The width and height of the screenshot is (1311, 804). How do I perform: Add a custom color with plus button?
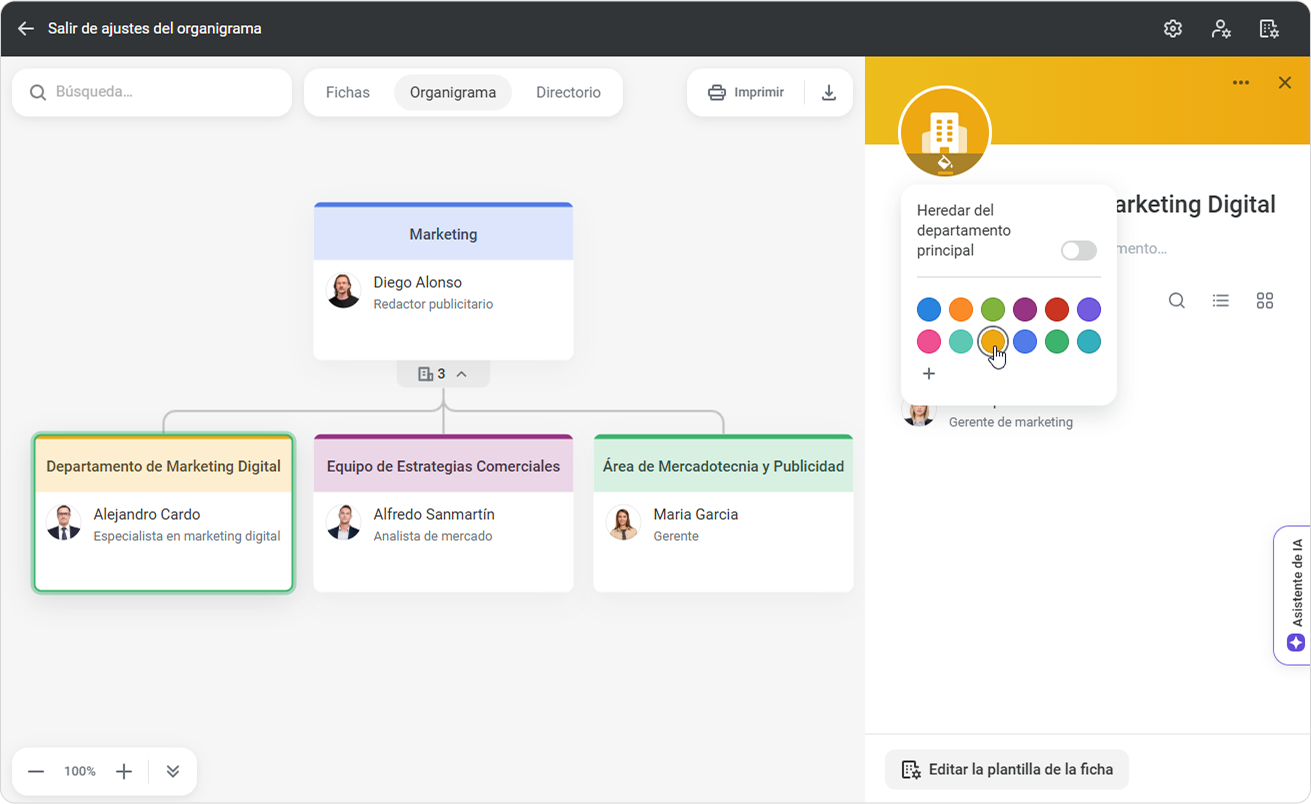(929, 374)
